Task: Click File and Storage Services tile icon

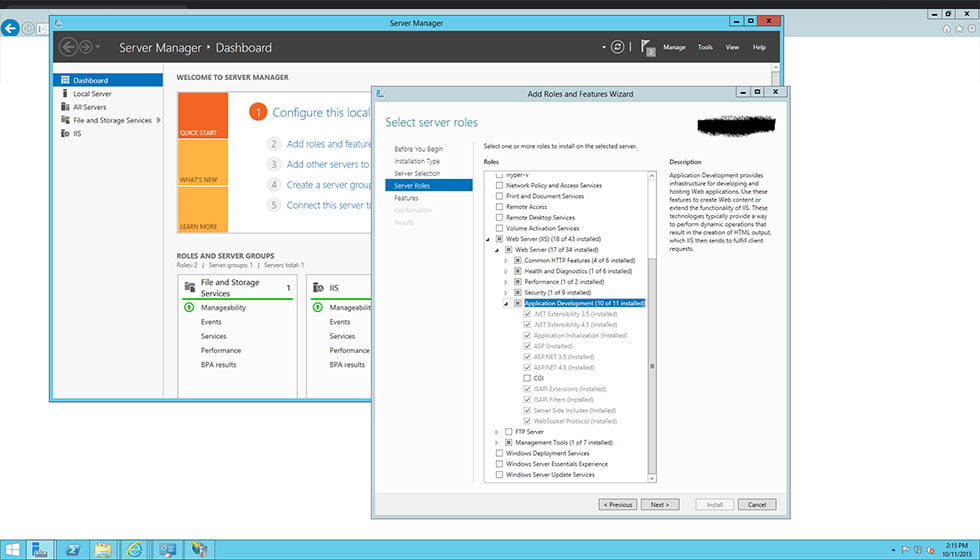Action: click(x=189, y=286)
